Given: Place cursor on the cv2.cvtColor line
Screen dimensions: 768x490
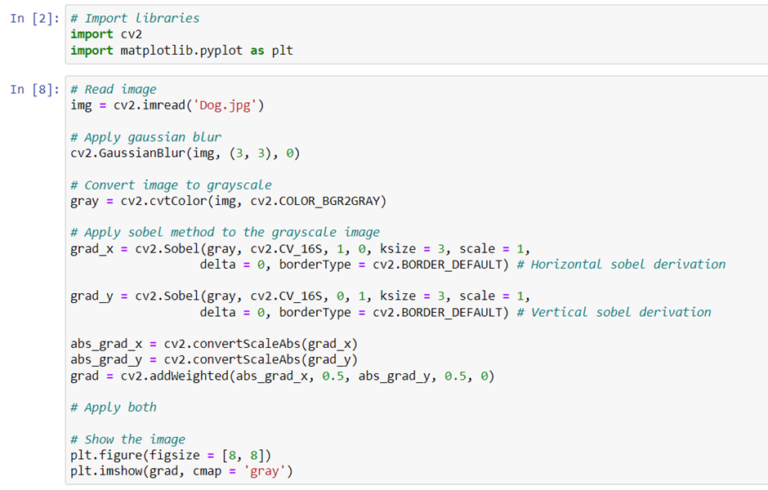Looking at the screenshot, I should [x=228, y=201].
